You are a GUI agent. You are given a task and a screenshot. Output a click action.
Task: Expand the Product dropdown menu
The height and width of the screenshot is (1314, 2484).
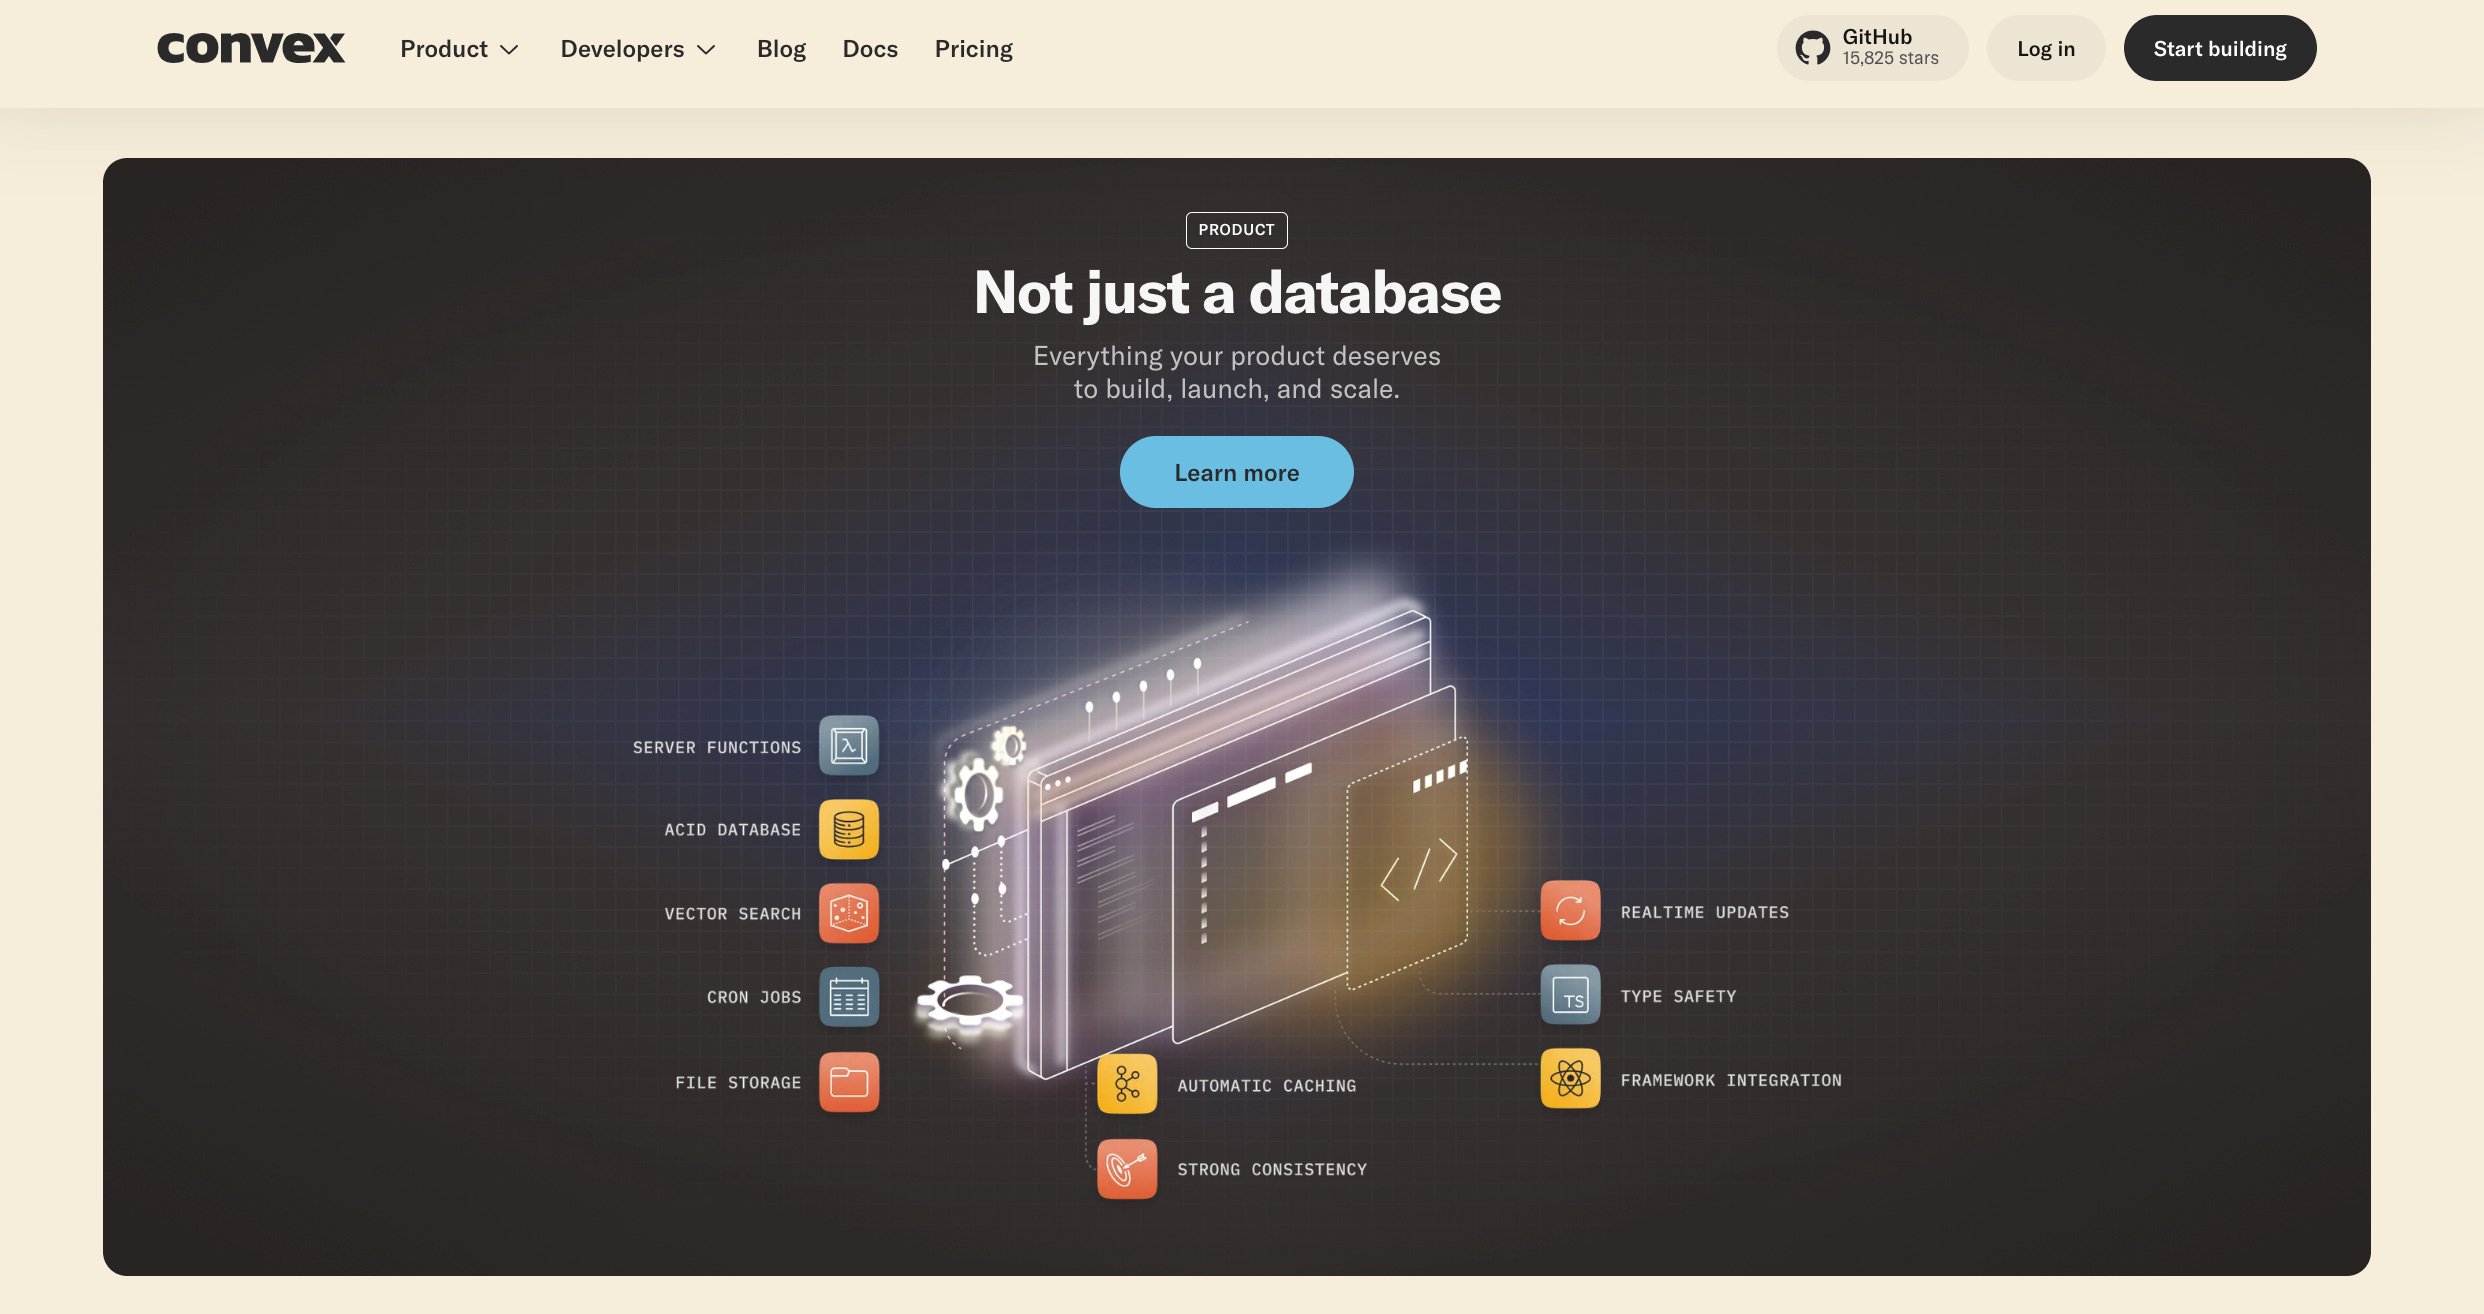pos(459,49)
